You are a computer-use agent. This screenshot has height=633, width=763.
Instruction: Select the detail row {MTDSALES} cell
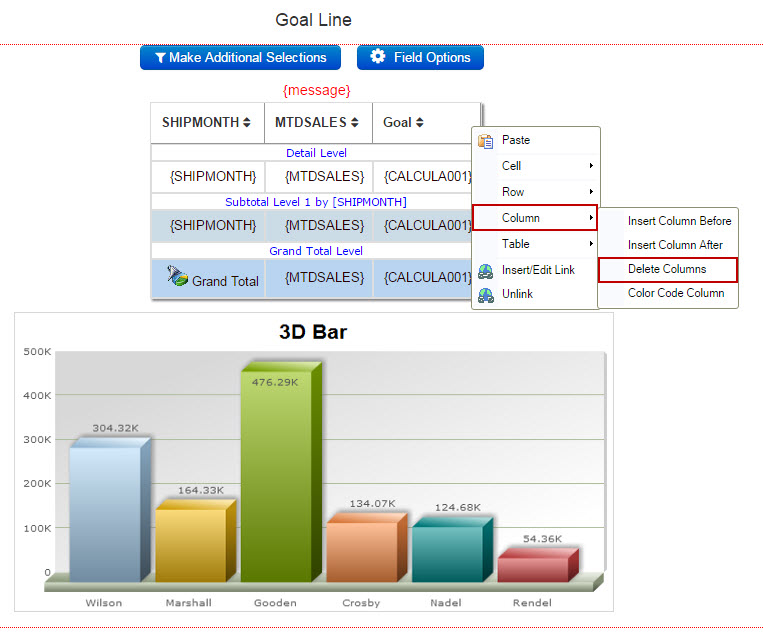tap(319, 177)
